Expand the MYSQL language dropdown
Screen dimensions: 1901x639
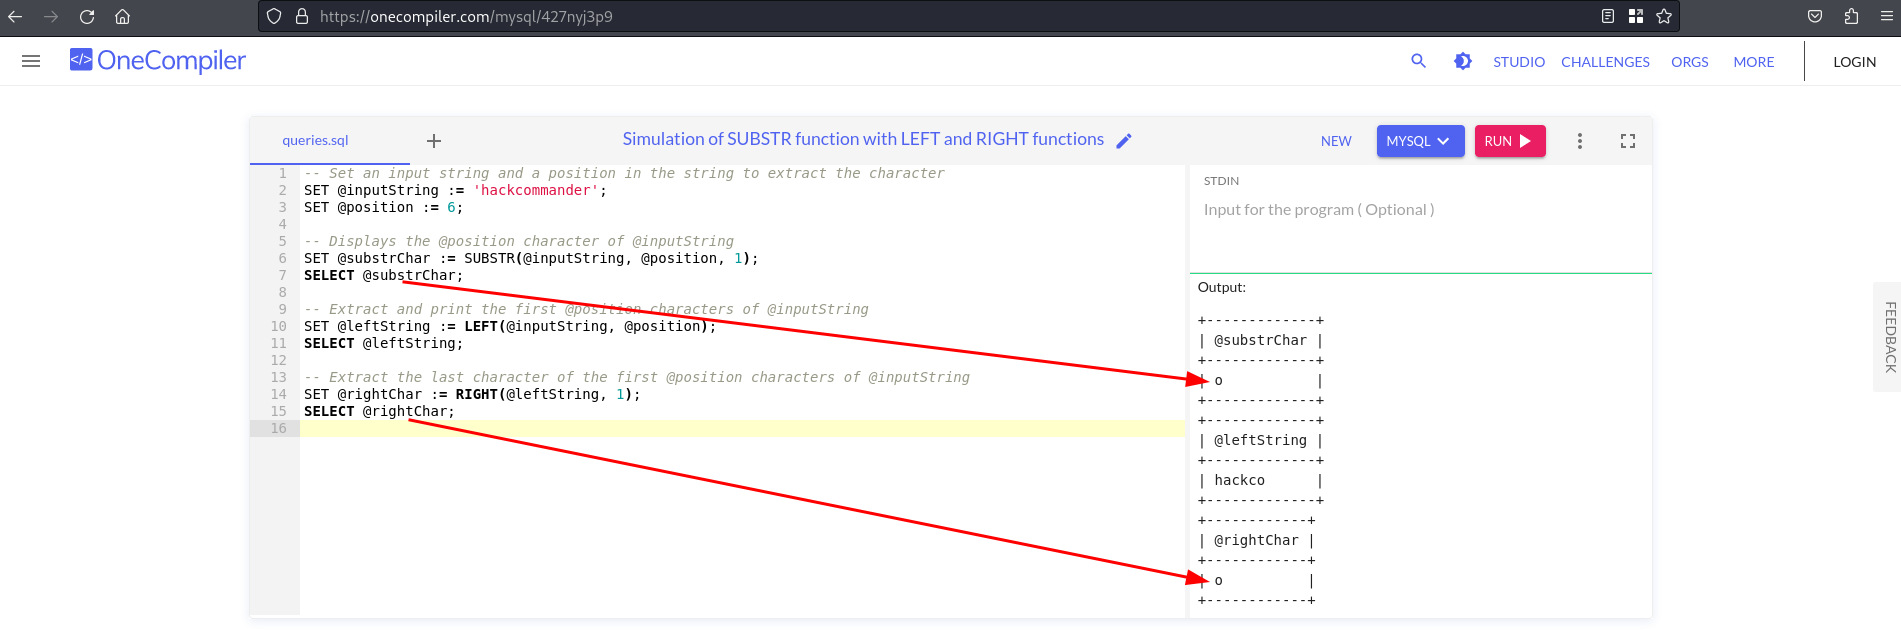click(x=1420, y=141)
